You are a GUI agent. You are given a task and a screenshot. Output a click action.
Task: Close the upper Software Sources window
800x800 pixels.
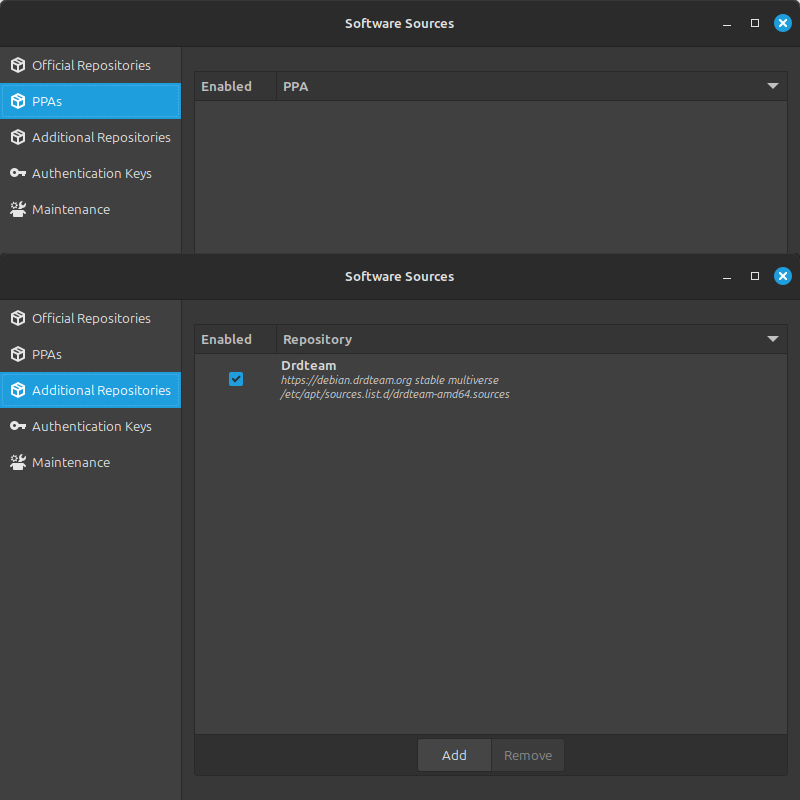(783, 23)
